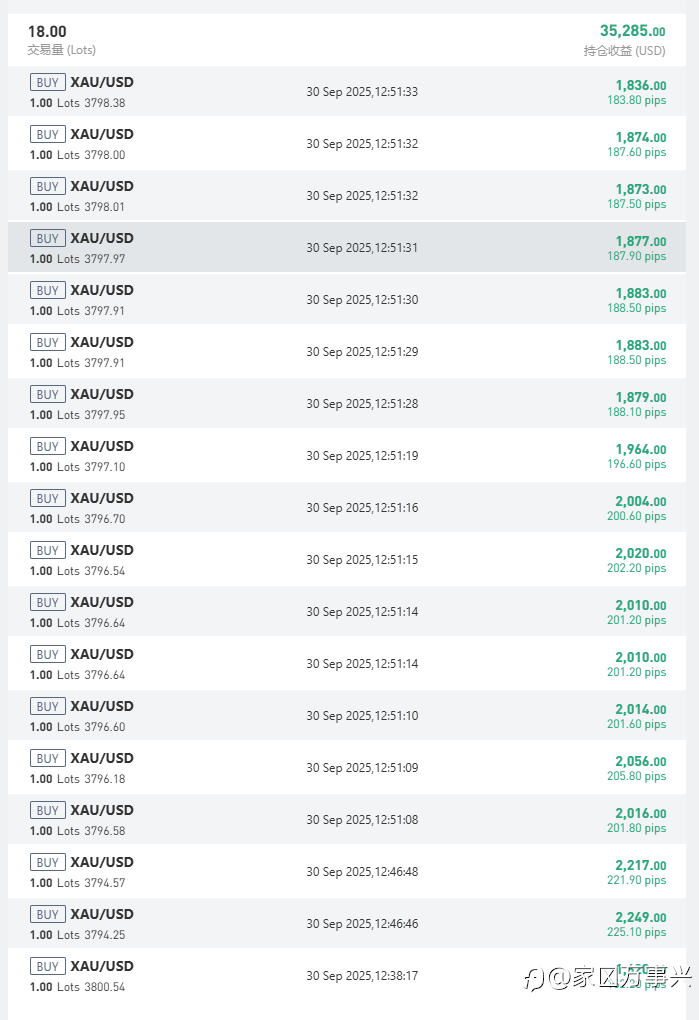Select the 1.00 Lots 3798.01 entry text
The width and height of the screenshot is (699, 1020).
pyautogui.click(x=77, y=207)
